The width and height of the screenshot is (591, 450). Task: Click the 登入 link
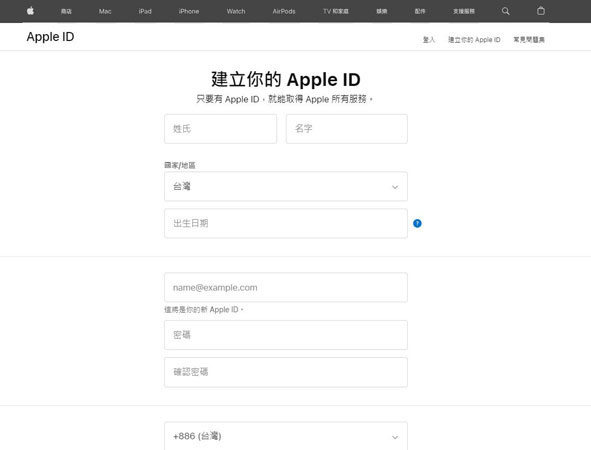click(429, 40)
